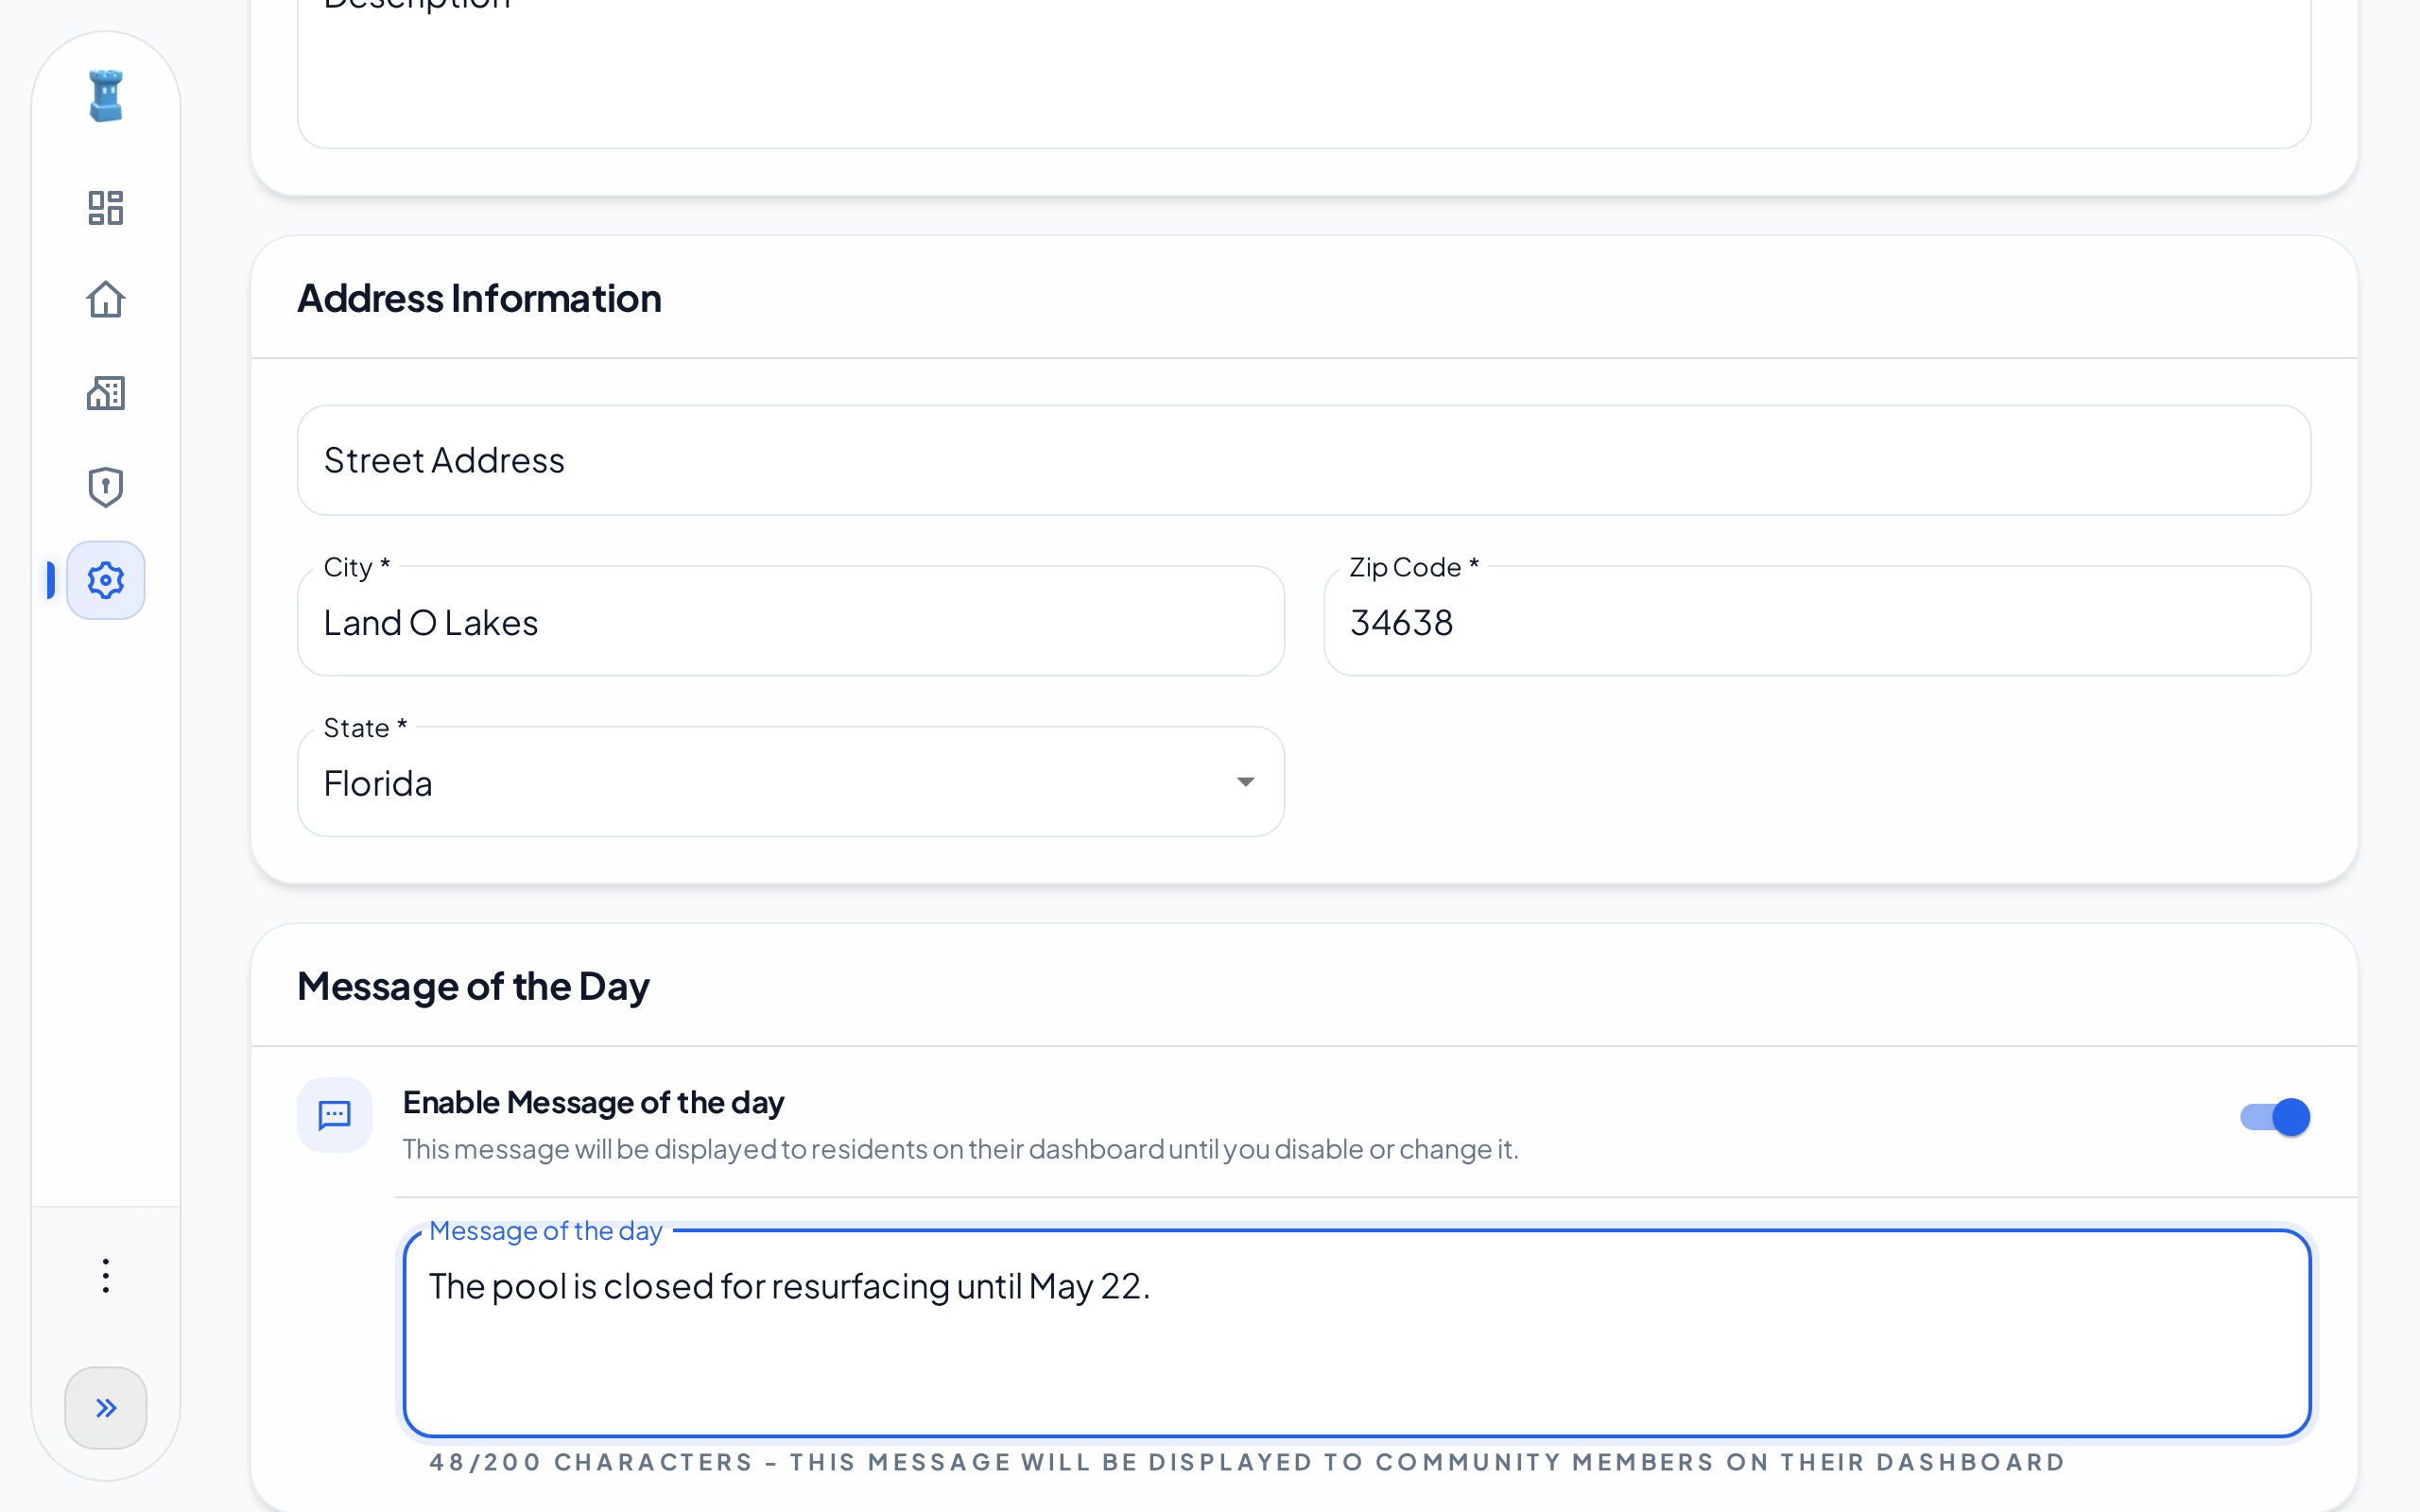Click the Street Address input field
This screenshot has width=2420, height=1512.
(1304, 460)
